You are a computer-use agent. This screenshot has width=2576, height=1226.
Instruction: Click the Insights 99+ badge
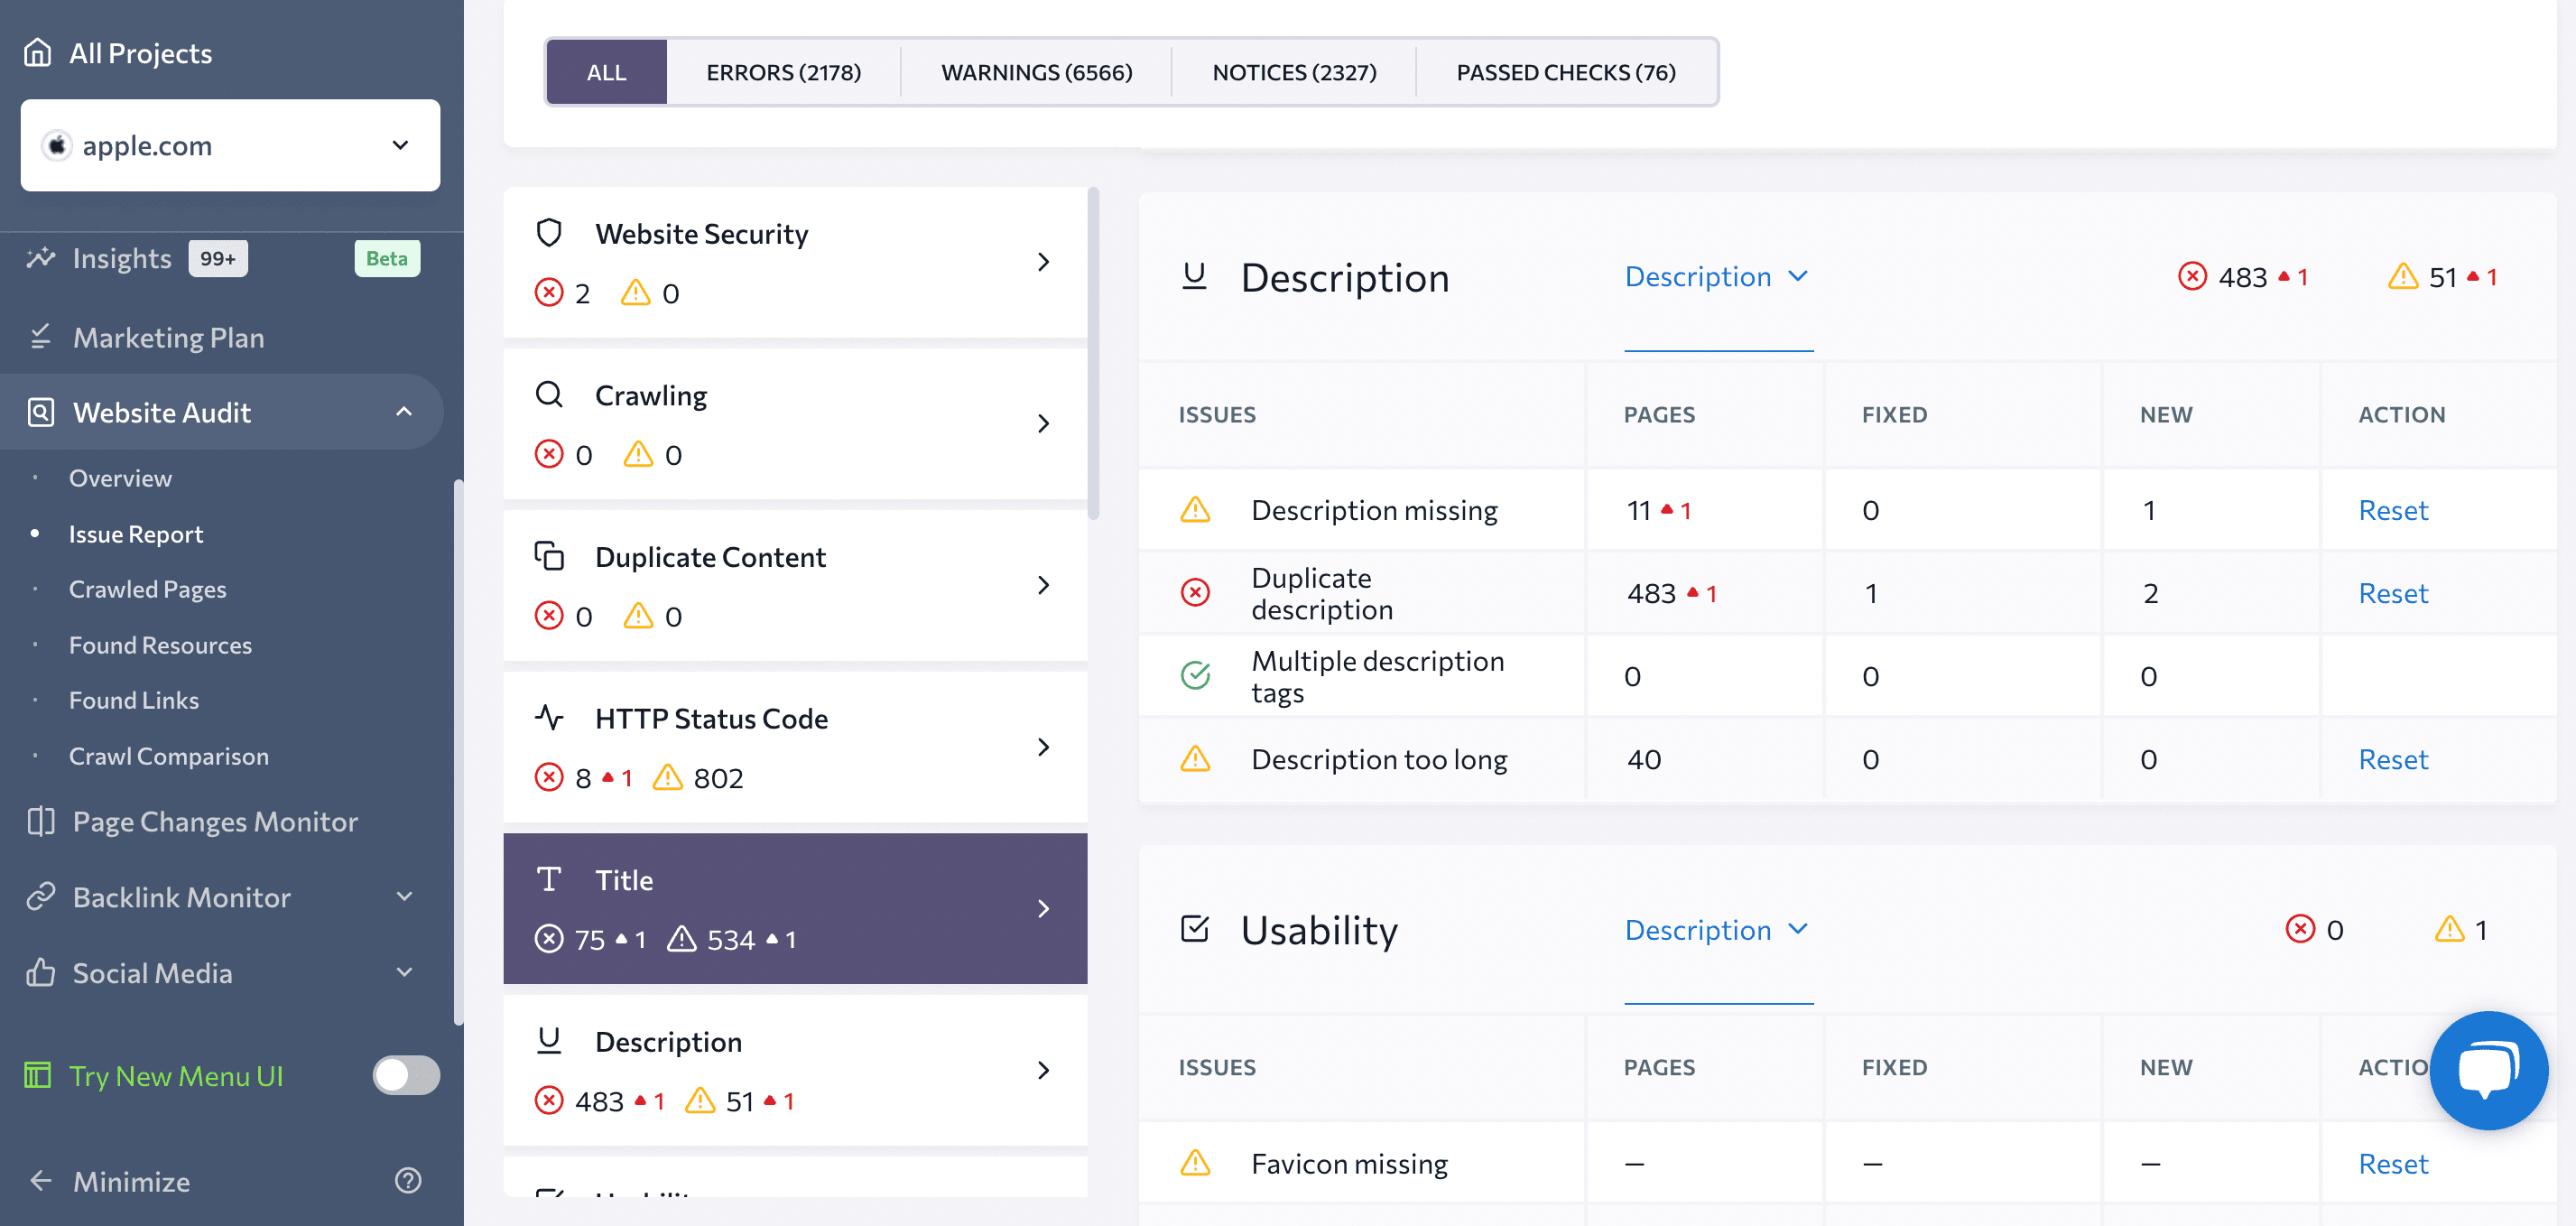(218, 258)
